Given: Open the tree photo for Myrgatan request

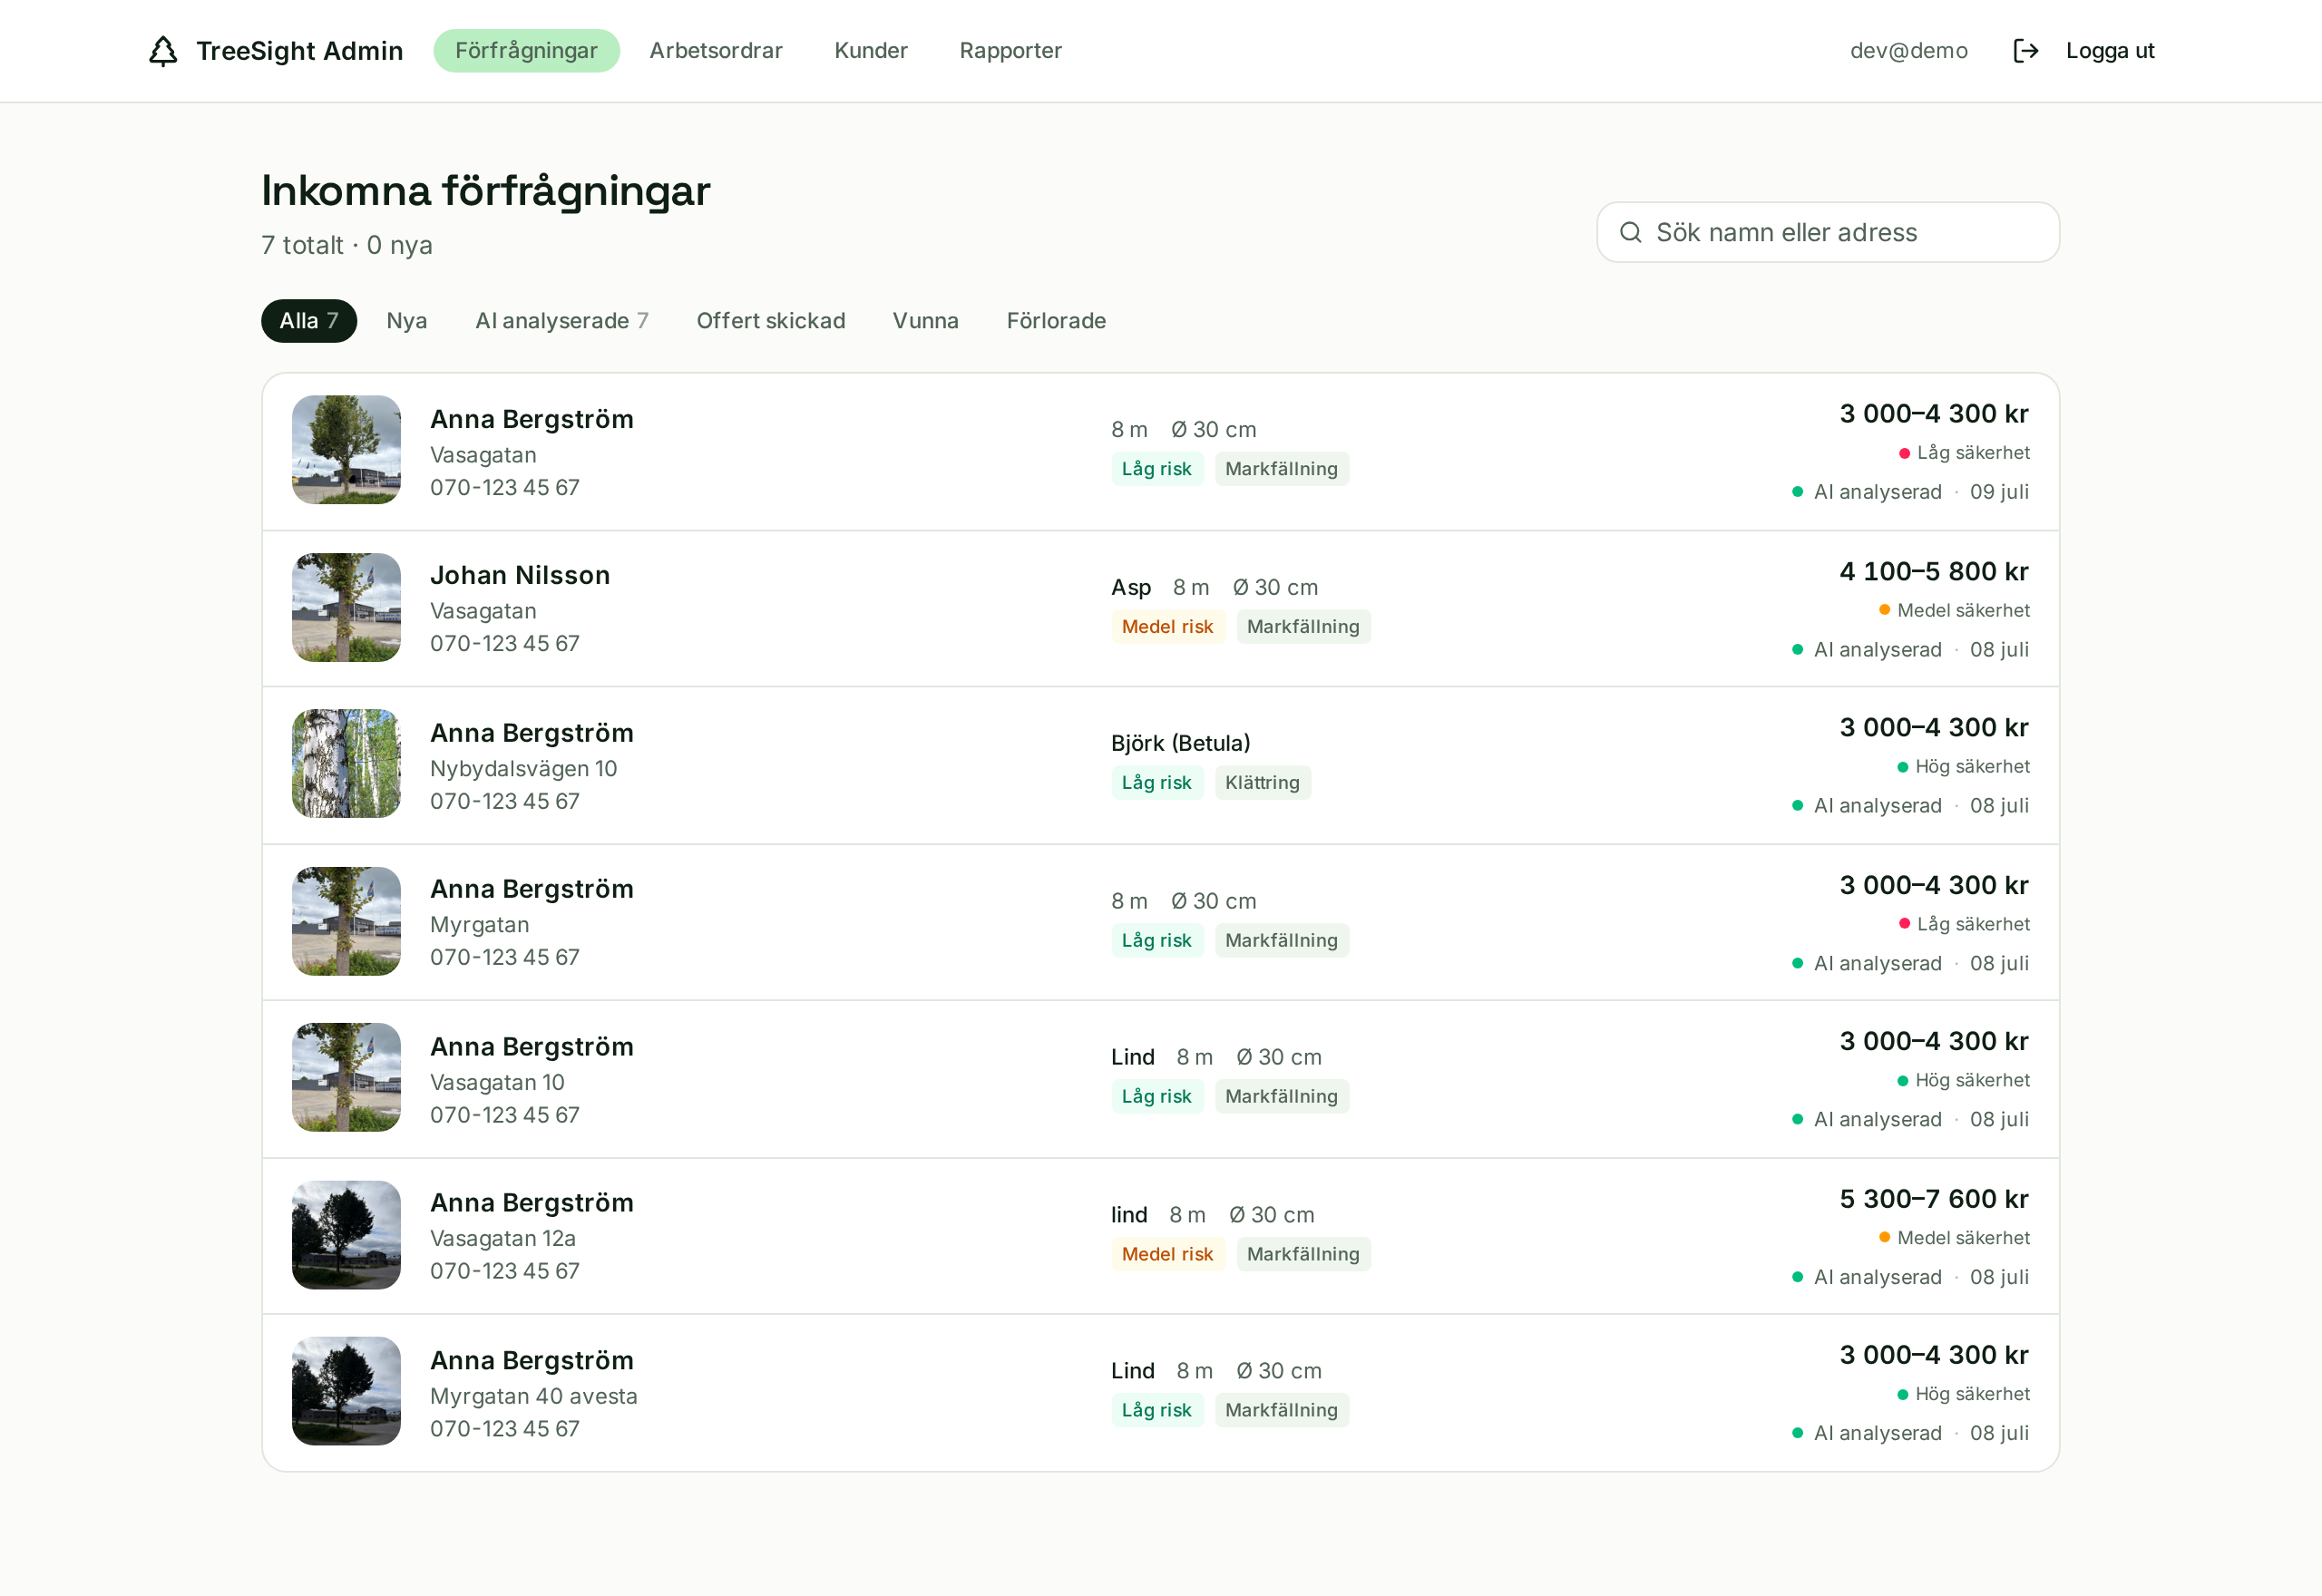Looking at the screenshot, I should (x=346, y=922).
